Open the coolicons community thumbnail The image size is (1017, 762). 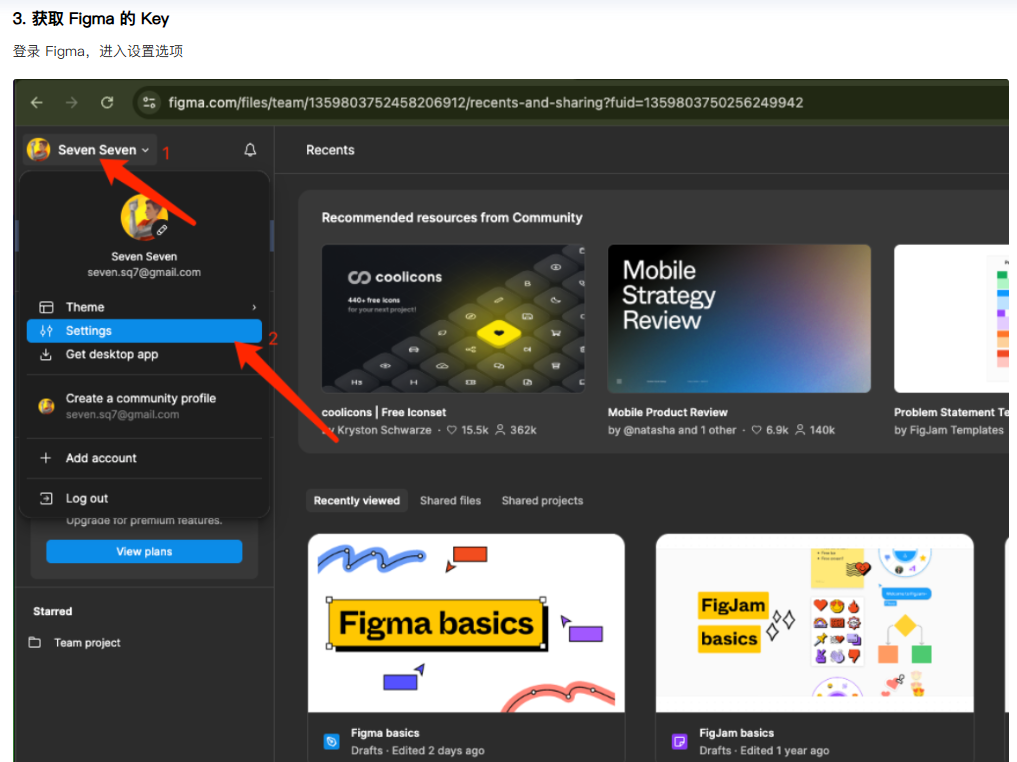453,318
